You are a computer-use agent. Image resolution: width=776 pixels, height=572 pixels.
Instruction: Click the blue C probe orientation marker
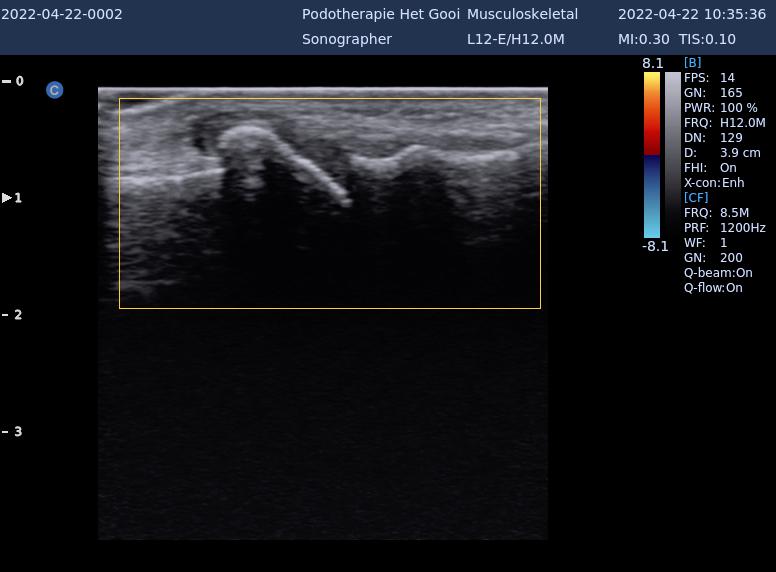coord(54,90)
